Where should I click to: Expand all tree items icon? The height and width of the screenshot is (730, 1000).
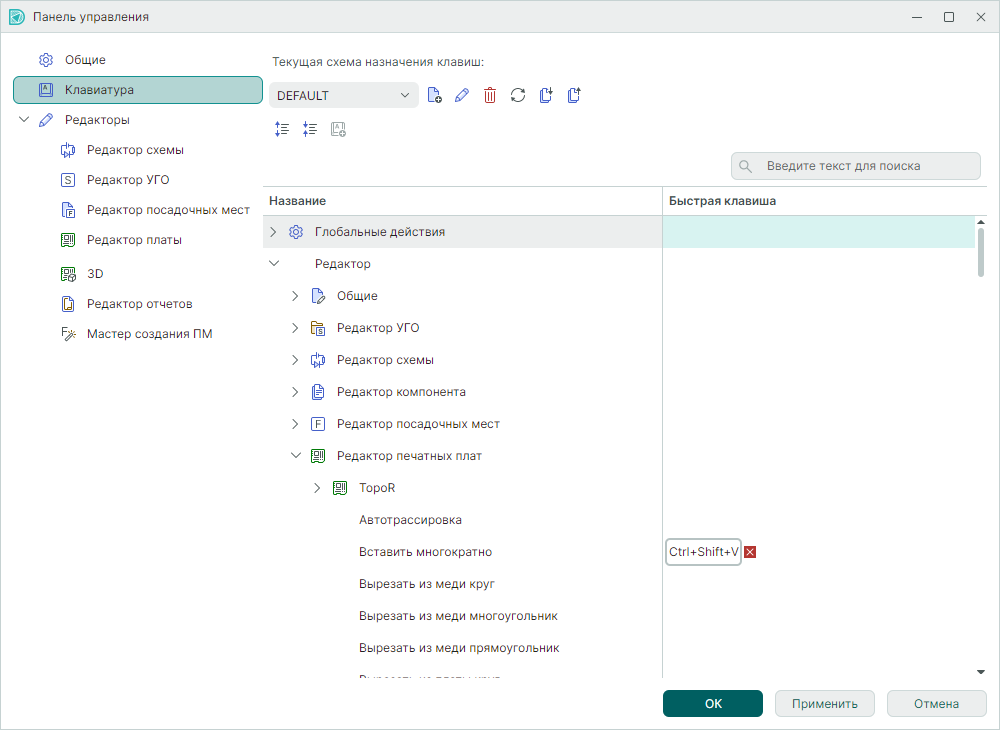[282, 129]
